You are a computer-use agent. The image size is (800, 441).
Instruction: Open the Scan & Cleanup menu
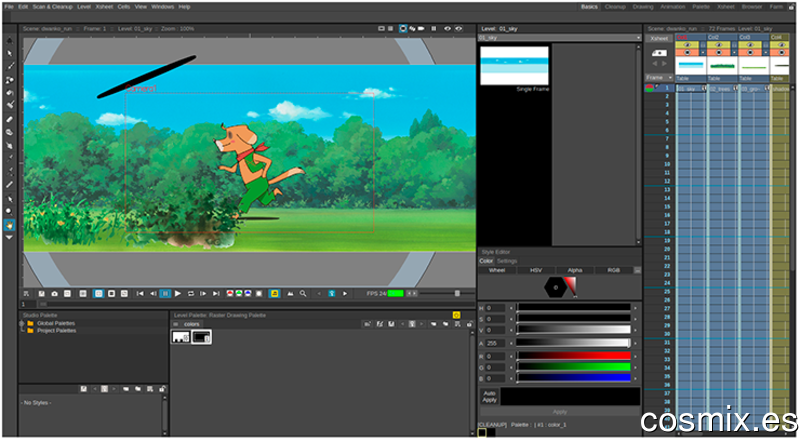coord(53,7)
